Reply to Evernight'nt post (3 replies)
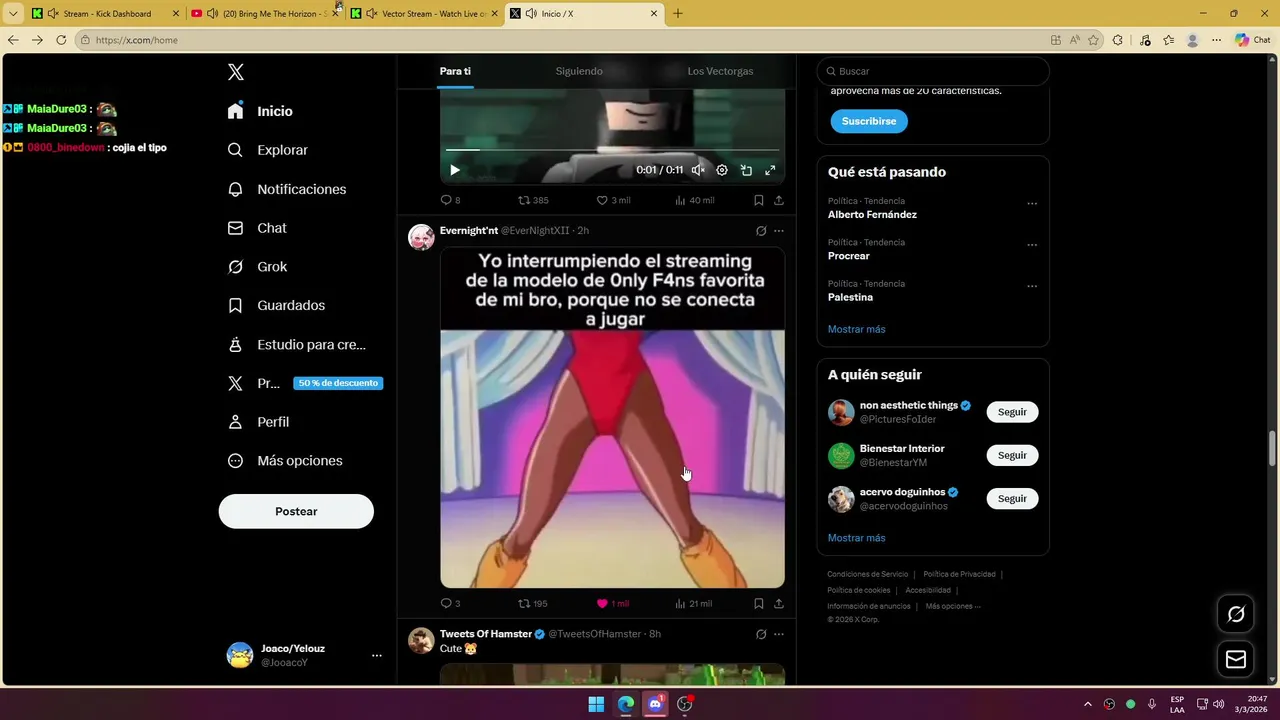The width and height of the screenshot is (1280, 720). pos(450,604)
